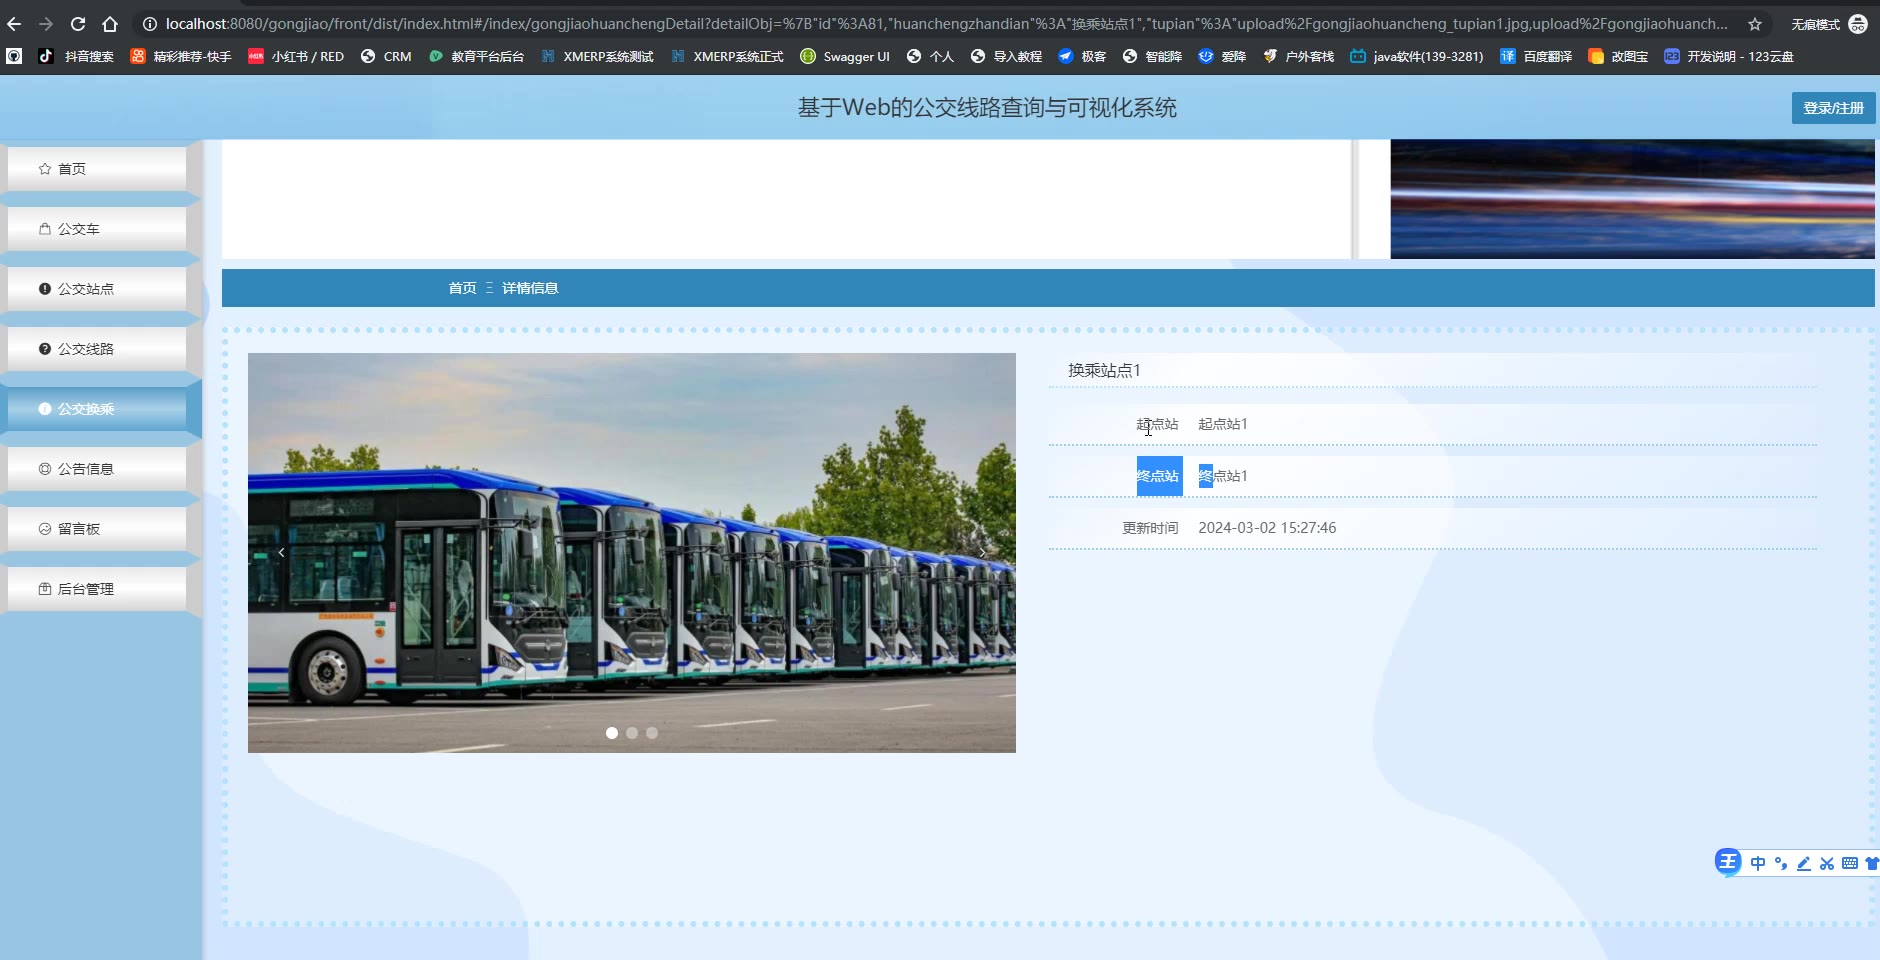Viewport: 1880px width, 960px height.
Task: Select 公交换乘 in the sidebar
Action: tap(97, 409)
